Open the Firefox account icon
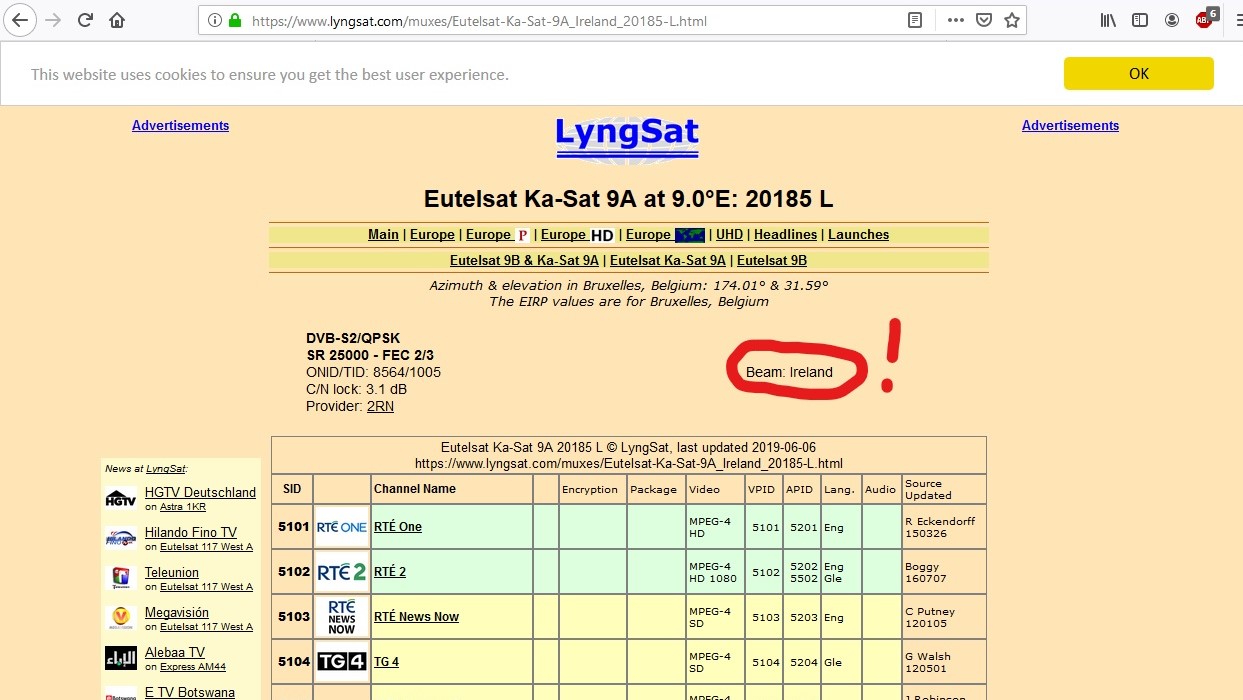 point(1171,20)
